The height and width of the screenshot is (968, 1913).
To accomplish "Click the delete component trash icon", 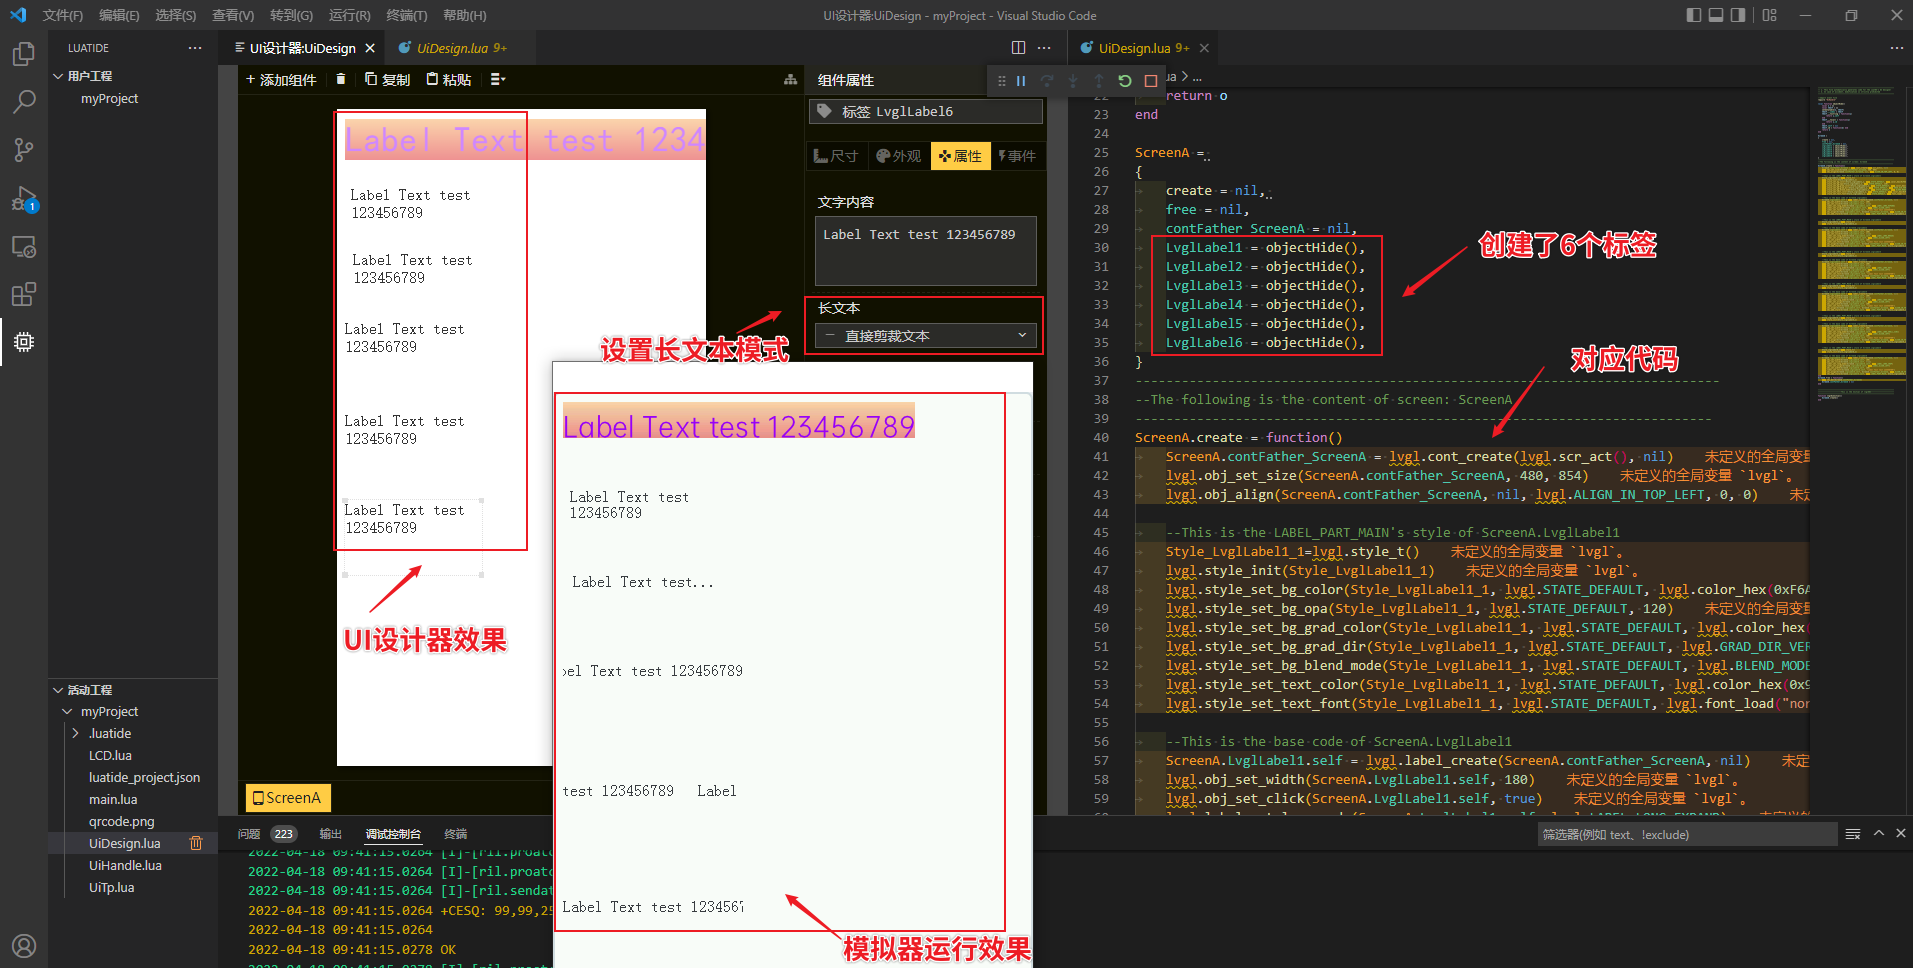I will point(341,79).
